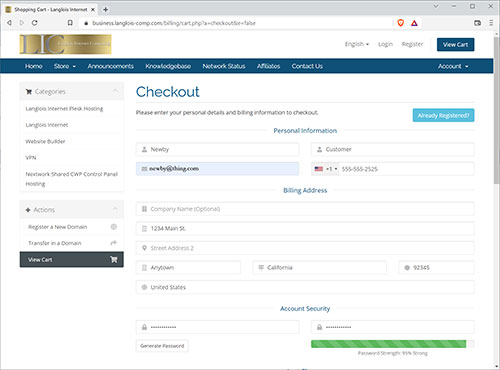Click the Already Registered? button

coord(443,115)
